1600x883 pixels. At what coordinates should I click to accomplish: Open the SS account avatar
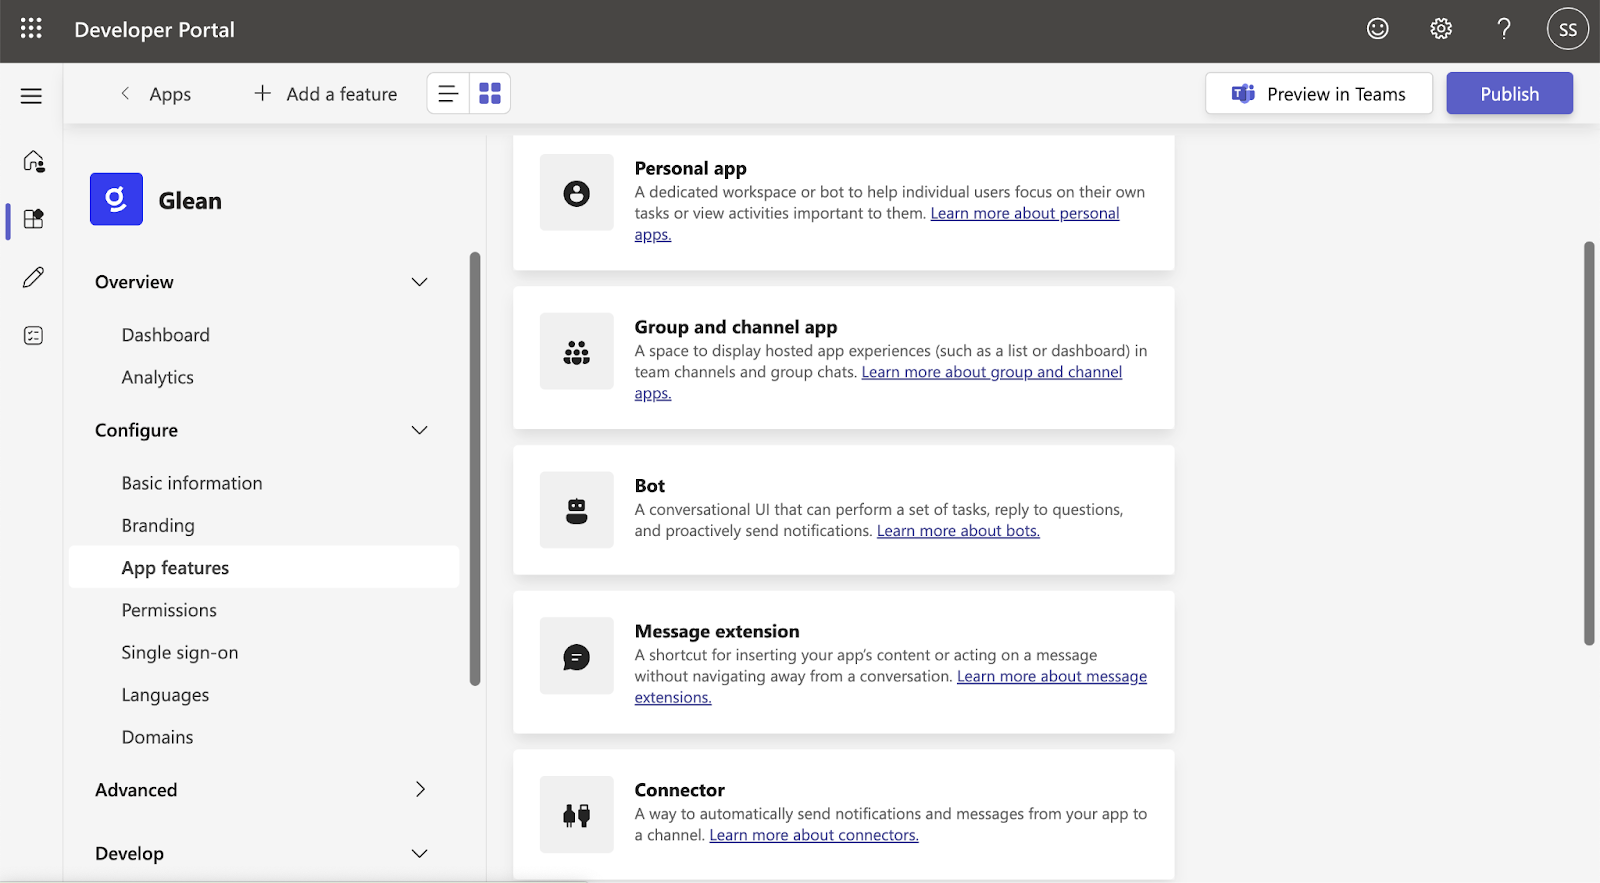pyautogui.click(x=1567, y=29)
